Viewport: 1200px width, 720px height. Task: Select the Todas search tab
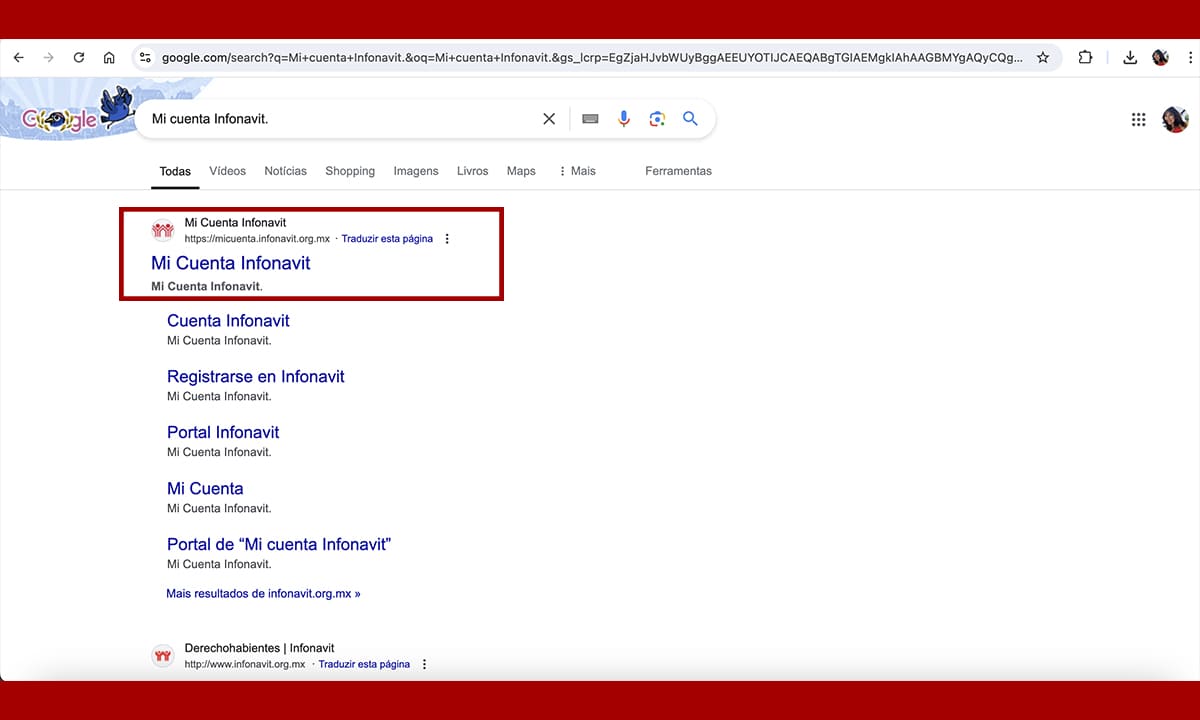175,171
